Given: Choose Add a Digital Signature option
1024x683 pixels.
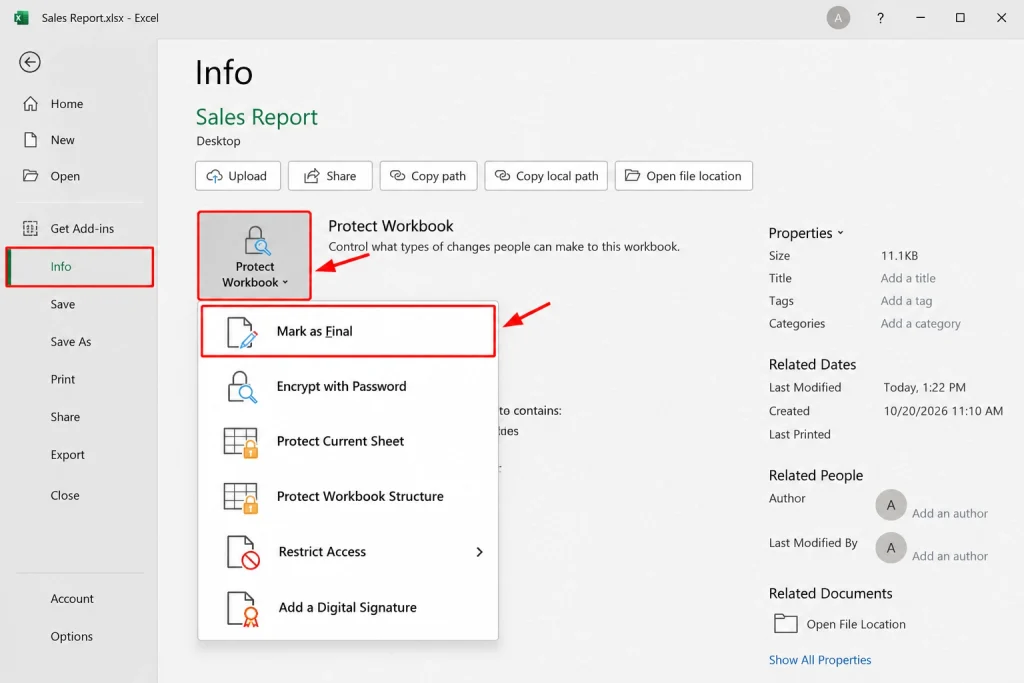Looking at the screenshot, I should tap(348, 607).
